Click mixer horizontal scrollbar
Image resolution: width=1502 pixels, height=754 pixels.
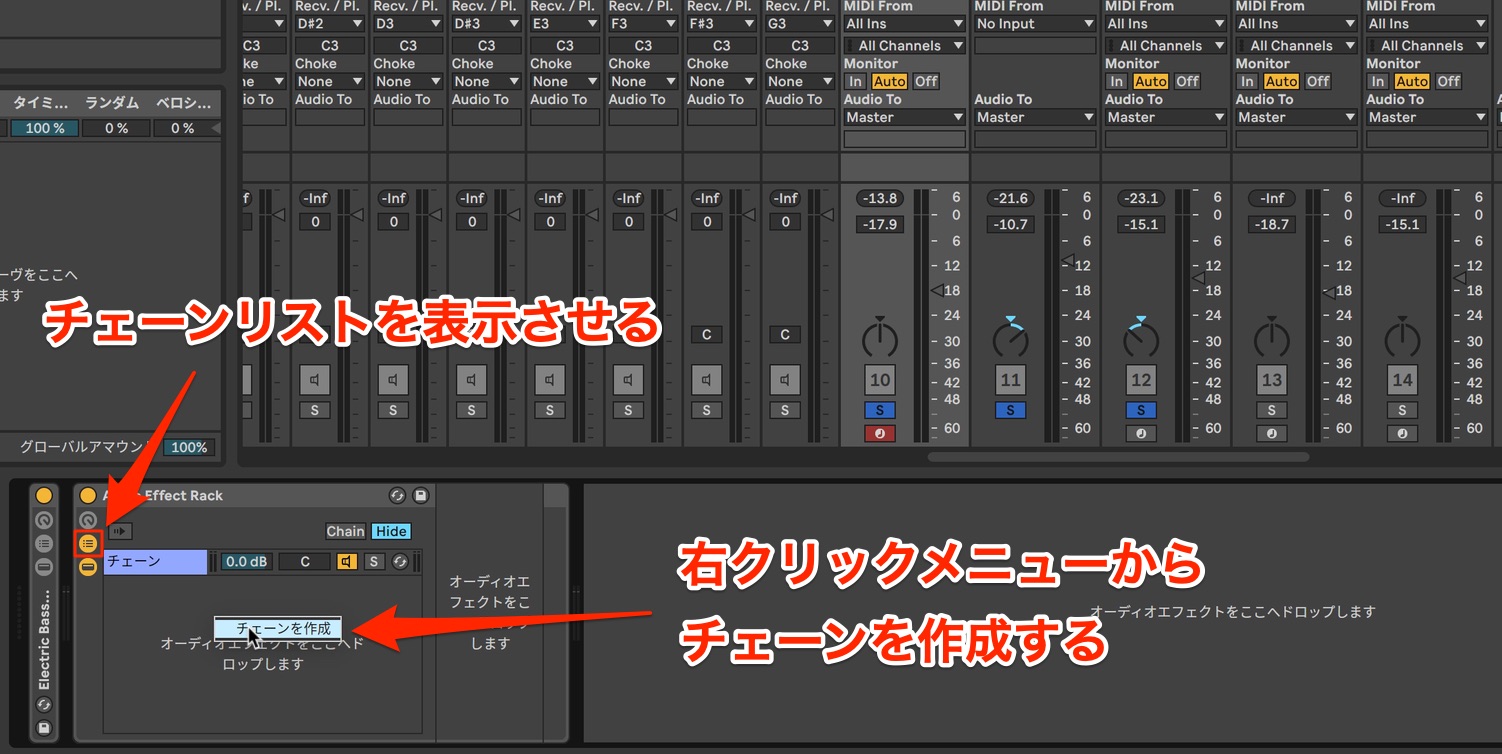coord(1118,457)
